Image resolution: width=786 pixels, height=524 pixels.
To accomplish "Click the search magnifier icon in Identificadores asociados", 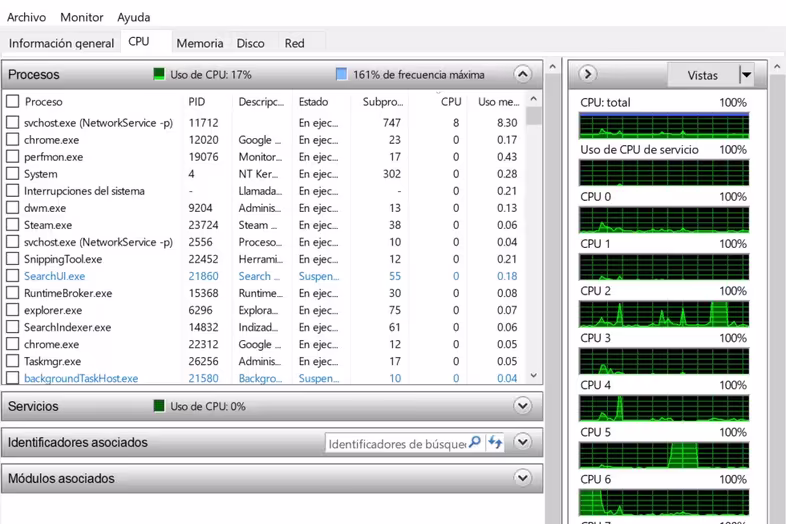I will coord(475,442).
